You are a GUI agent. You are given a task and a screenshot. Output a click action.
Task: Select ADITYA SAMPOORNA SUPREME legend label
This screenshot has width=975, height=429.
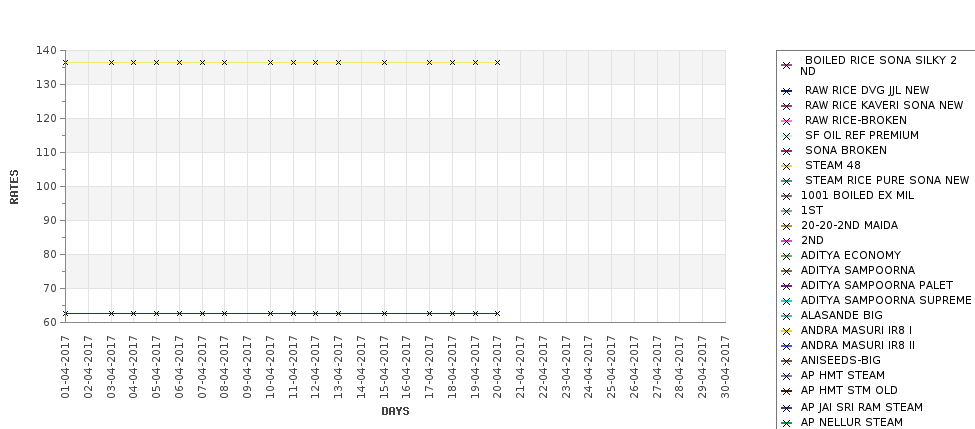(886, 300)
